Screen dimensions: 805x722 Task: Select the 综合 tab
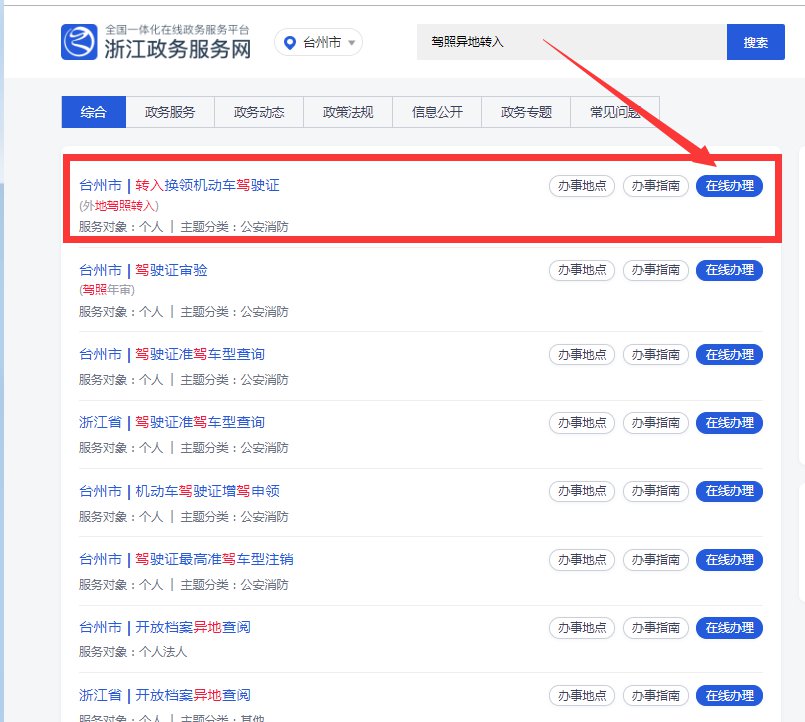tap(93, 112)
